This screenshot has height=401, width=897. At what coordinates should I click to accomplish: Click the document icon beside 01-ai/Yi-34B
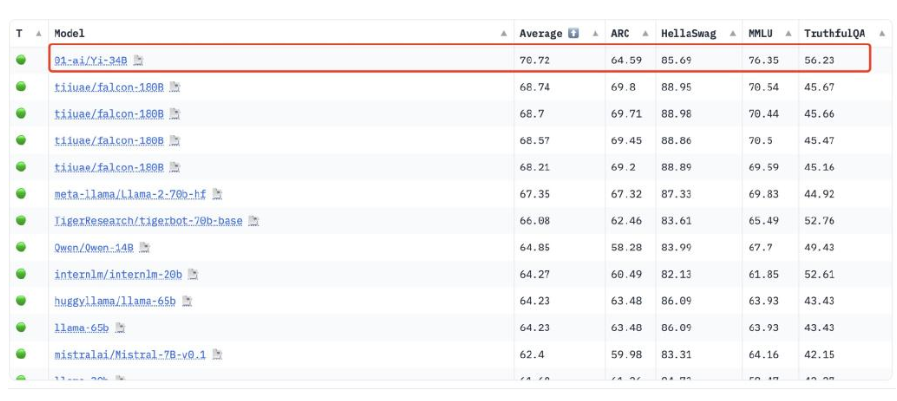(x=139, y=61)
